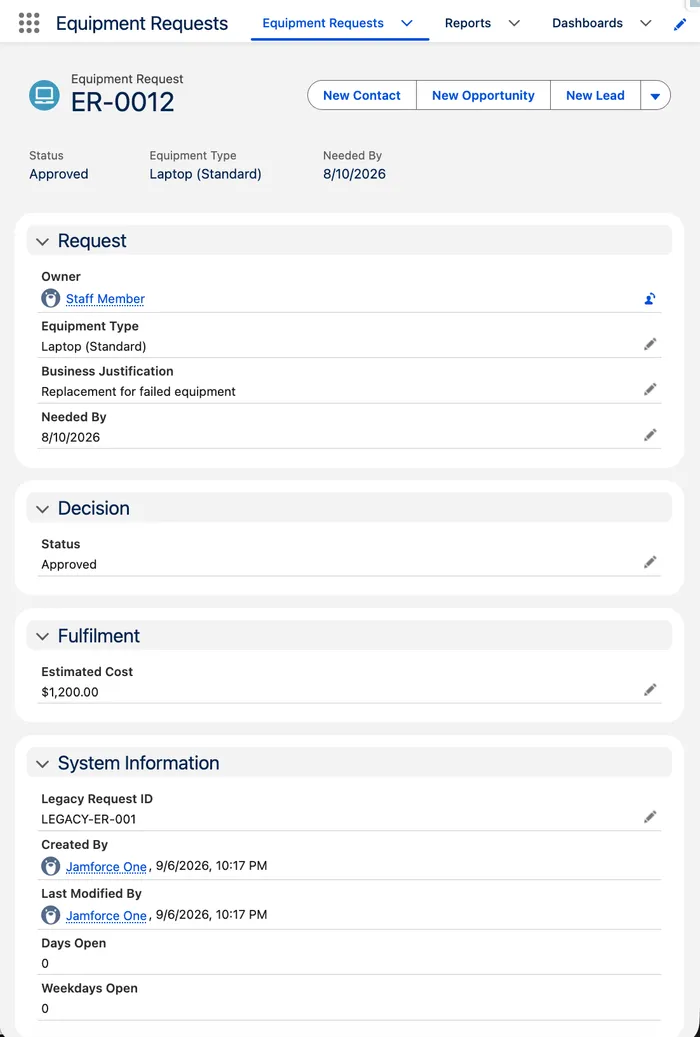
Task: Click Created By Jamforce One avatar
Action: (50, 866)
